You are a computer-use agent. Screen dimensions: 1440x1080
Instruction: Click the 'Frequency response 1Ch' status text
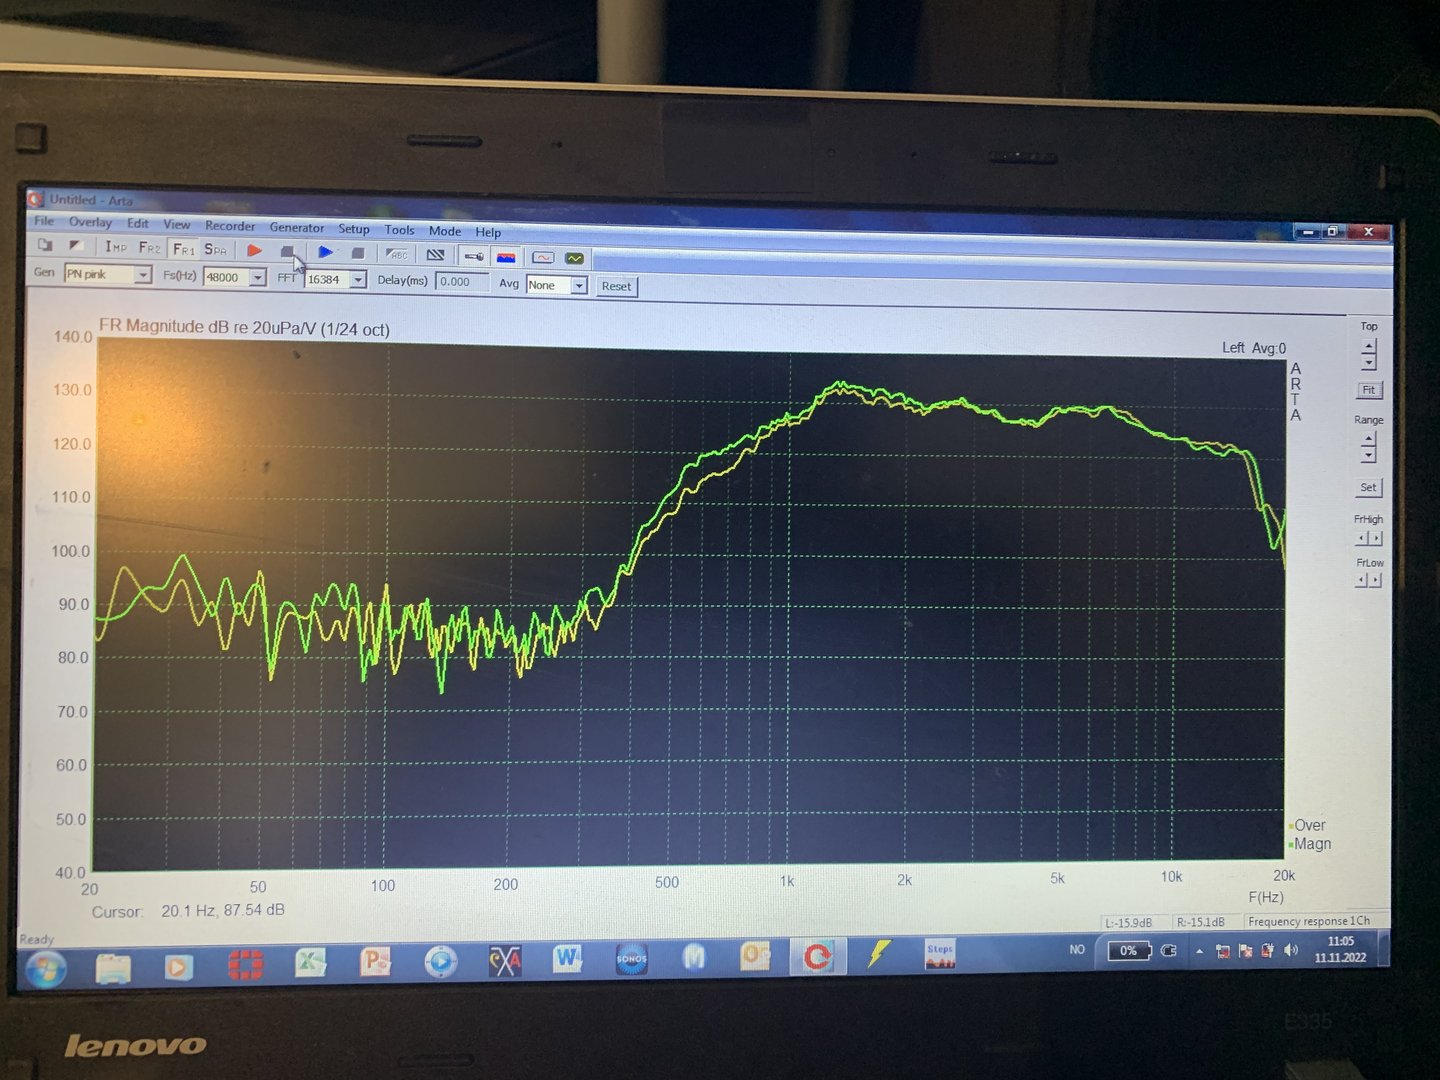[1309, 921]
